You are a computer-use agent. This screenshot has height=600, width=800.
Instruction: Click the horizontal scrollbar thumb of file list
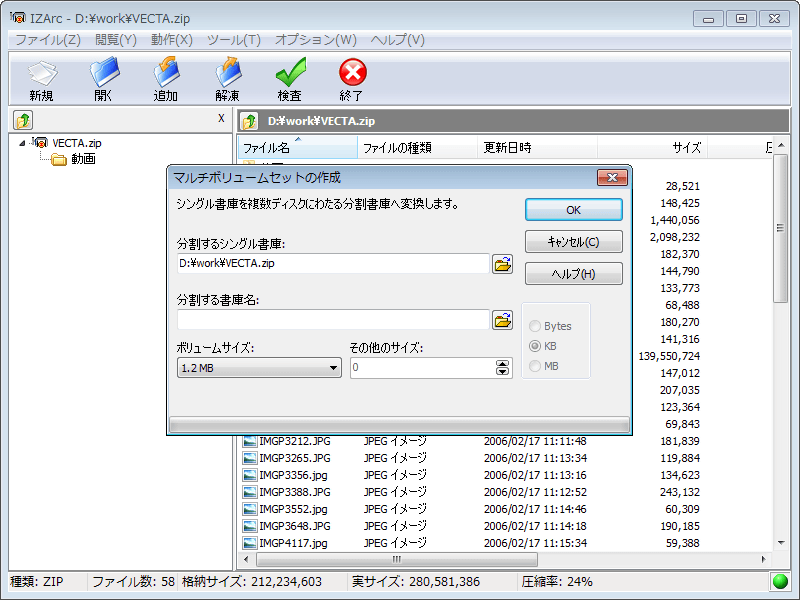click(x=396, y=559)
